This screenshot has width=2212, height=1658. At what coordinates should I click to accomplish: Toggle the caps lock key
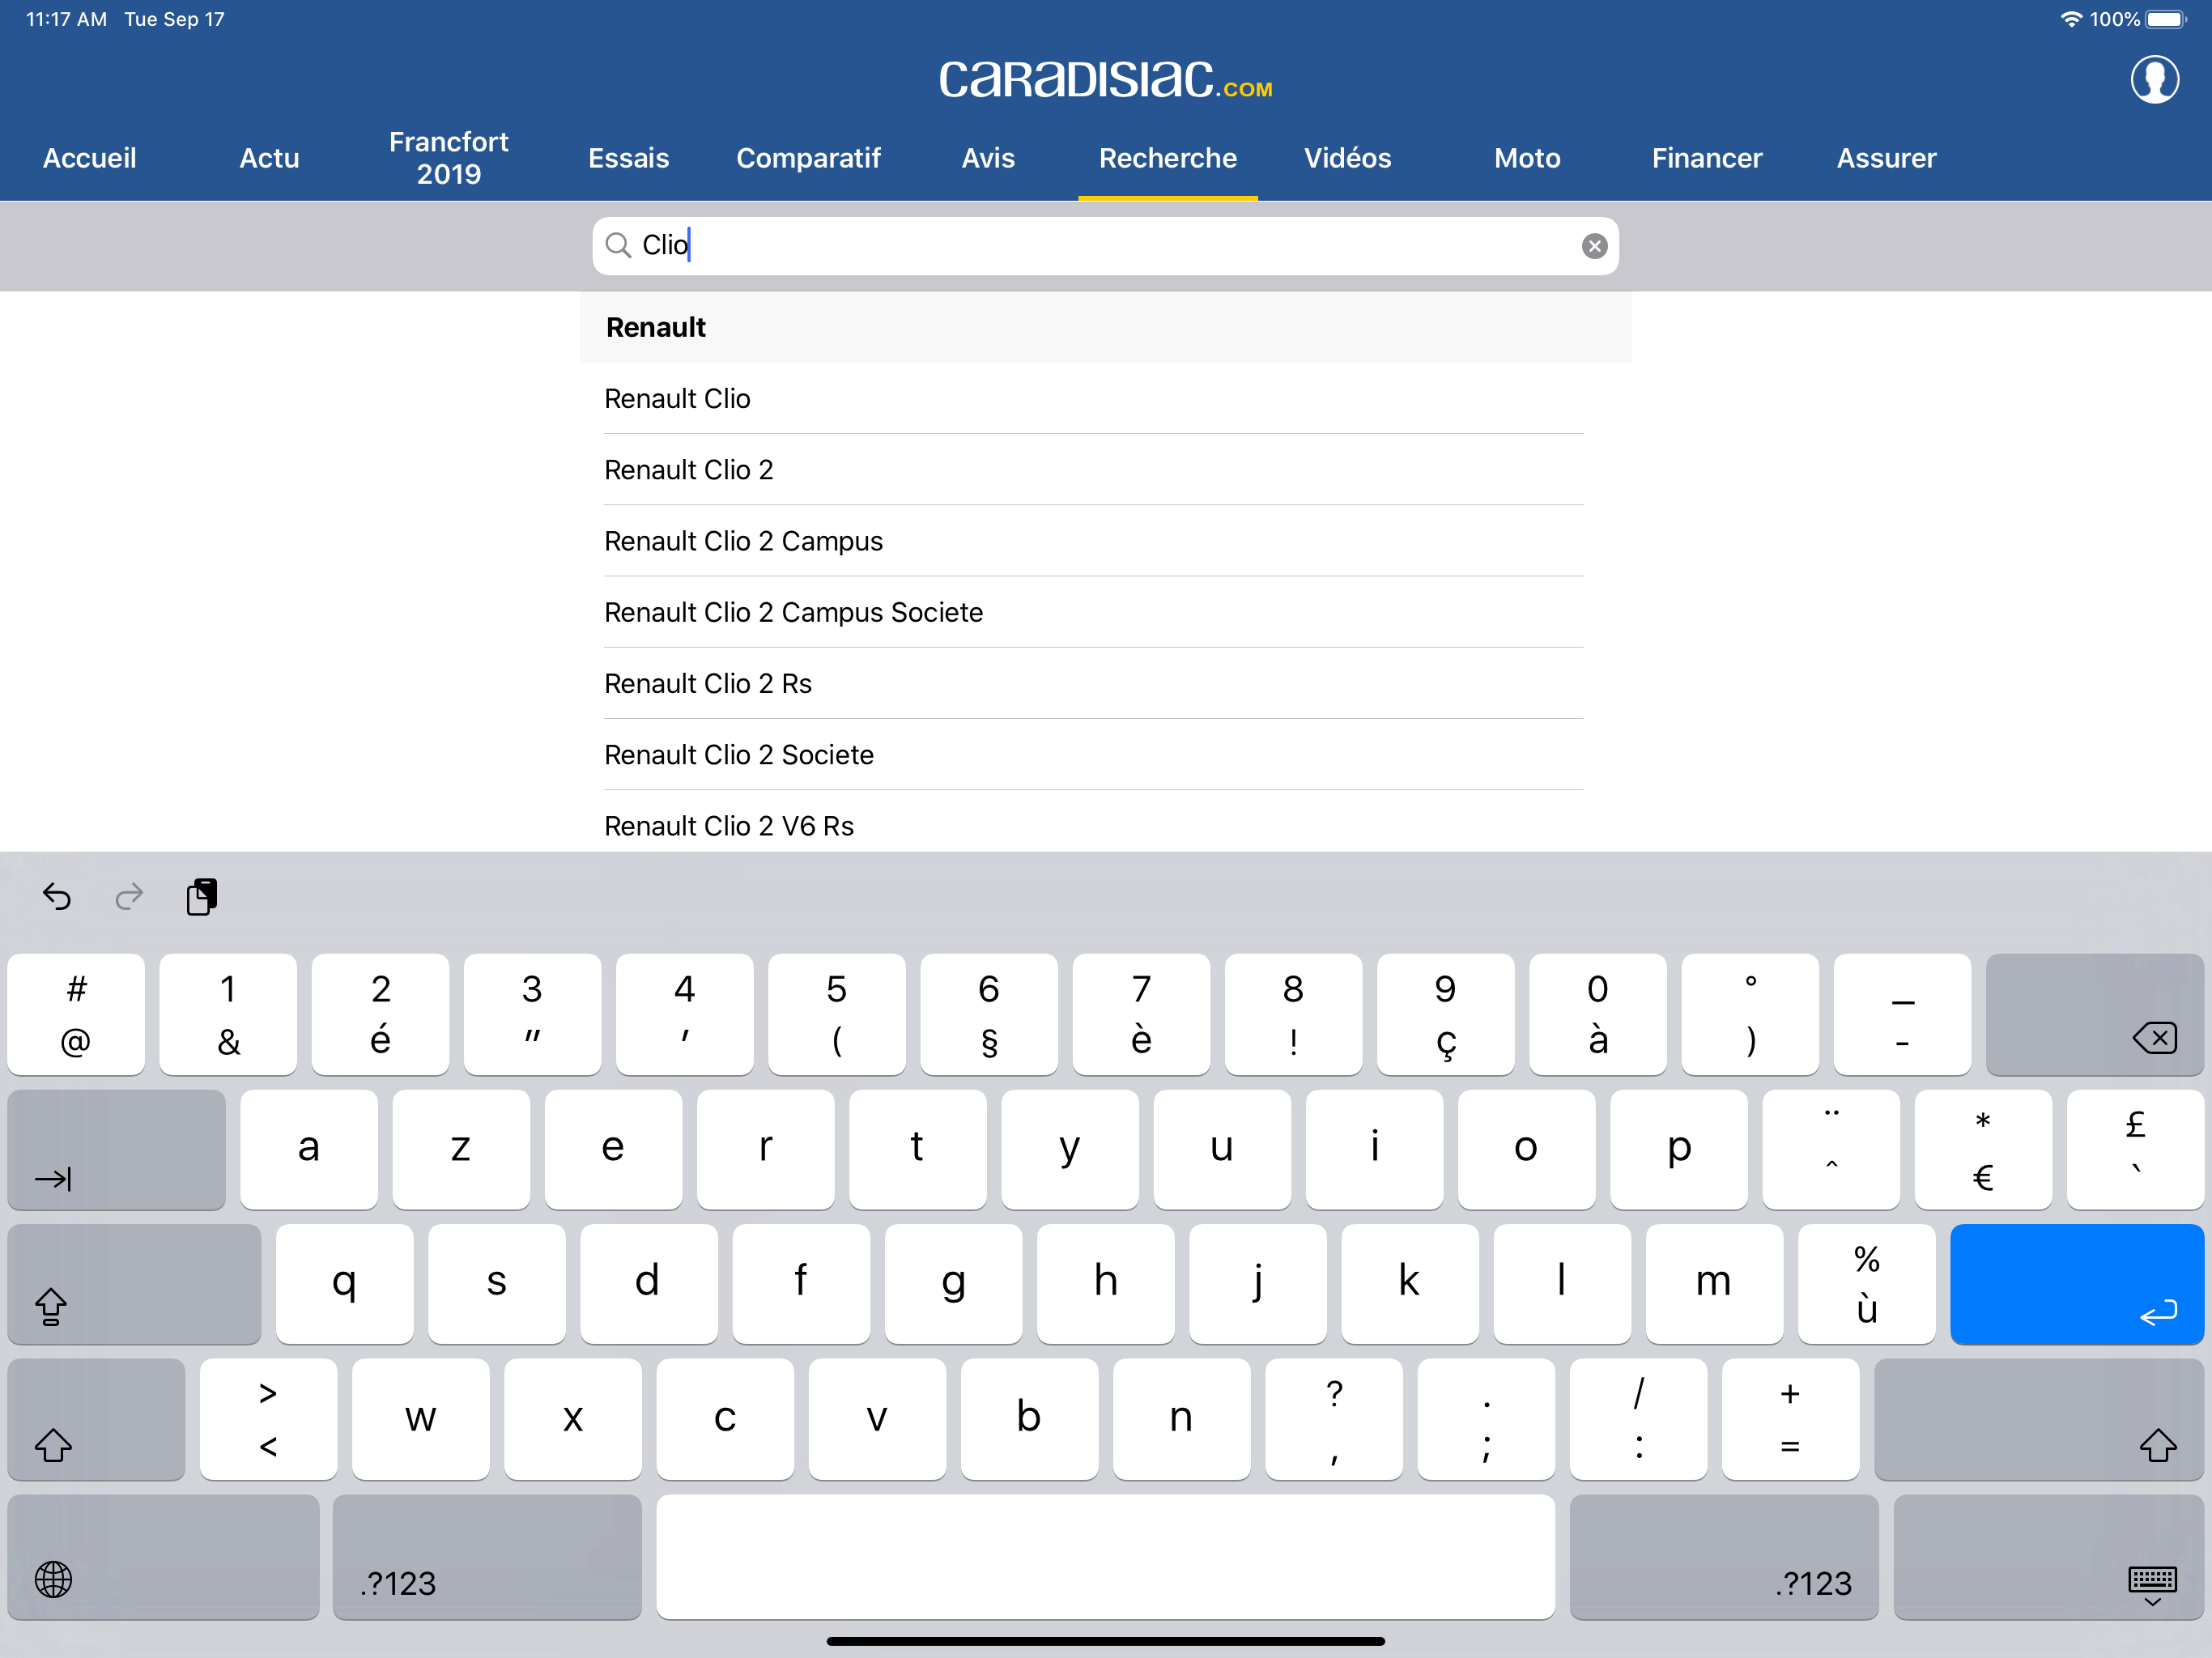pyautogui.click(x=134, y=1284)
